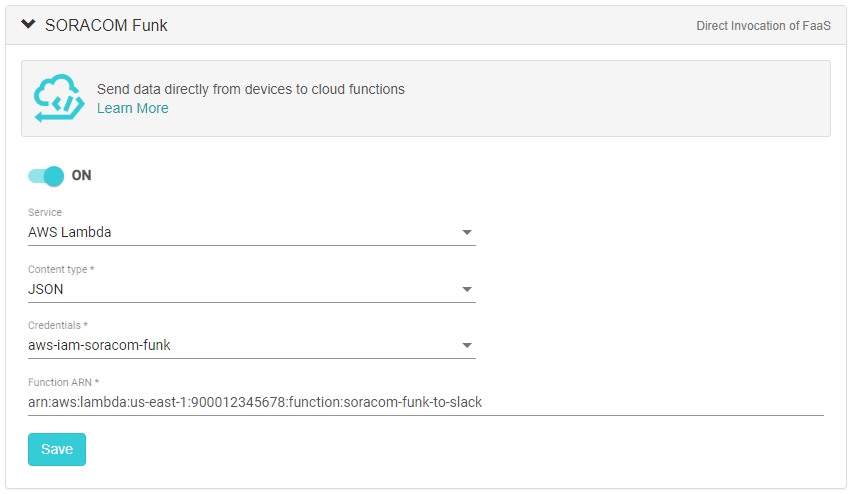Click the Service field label
This screenshot has width=852, height=494.
click(x=45, y=213)
